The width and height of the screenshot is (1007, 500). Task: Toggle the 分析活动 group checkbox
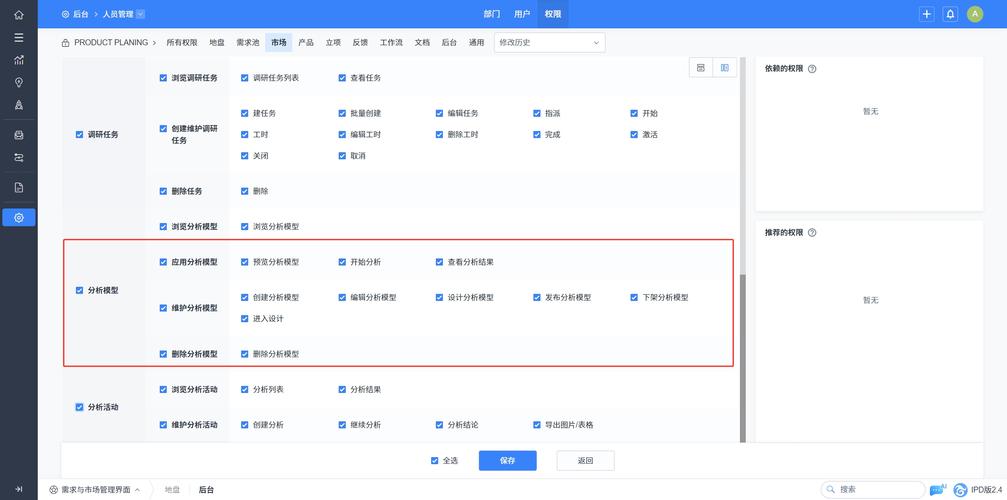point(80,407)
